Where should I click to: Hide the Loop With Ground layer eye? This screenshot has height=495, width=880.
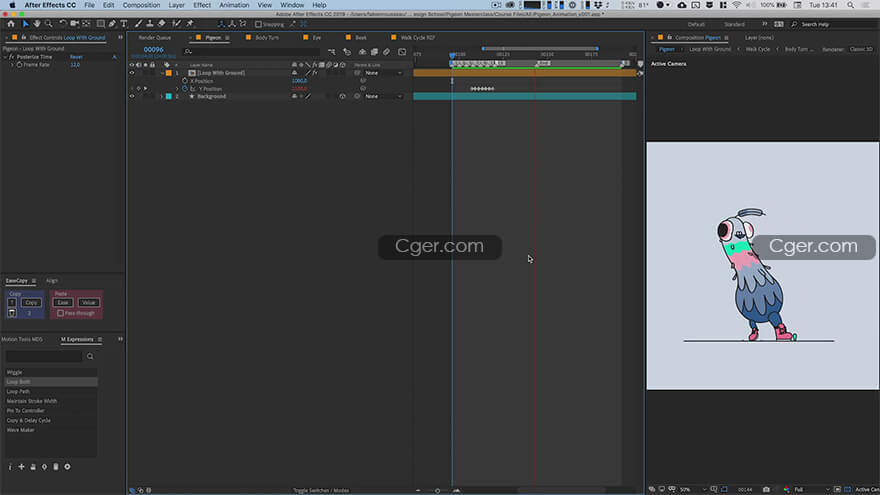132,73
